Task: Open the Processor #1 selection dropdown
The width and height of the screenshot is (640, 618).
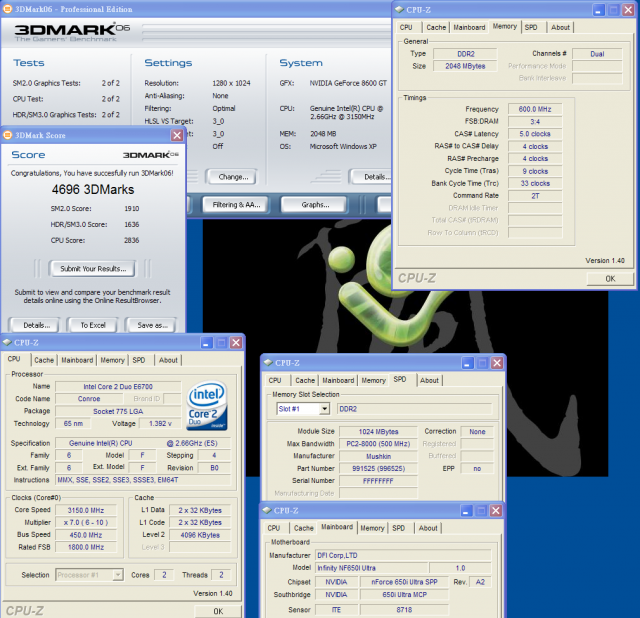Action: click(118, 575)
